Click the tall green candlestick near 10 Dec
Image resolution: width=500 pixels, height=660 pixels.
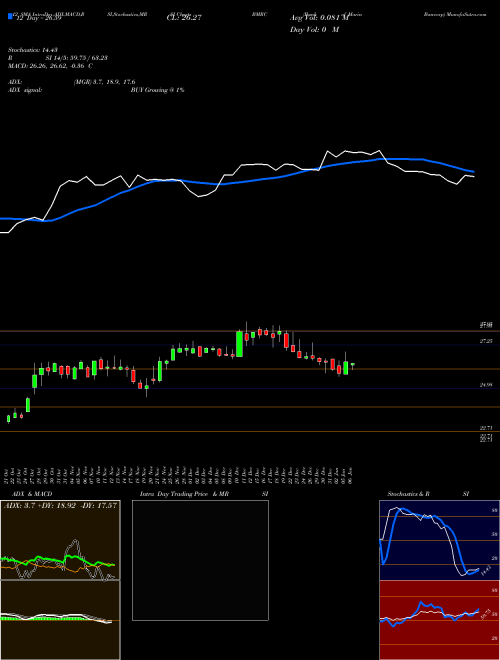pos(239,344)
